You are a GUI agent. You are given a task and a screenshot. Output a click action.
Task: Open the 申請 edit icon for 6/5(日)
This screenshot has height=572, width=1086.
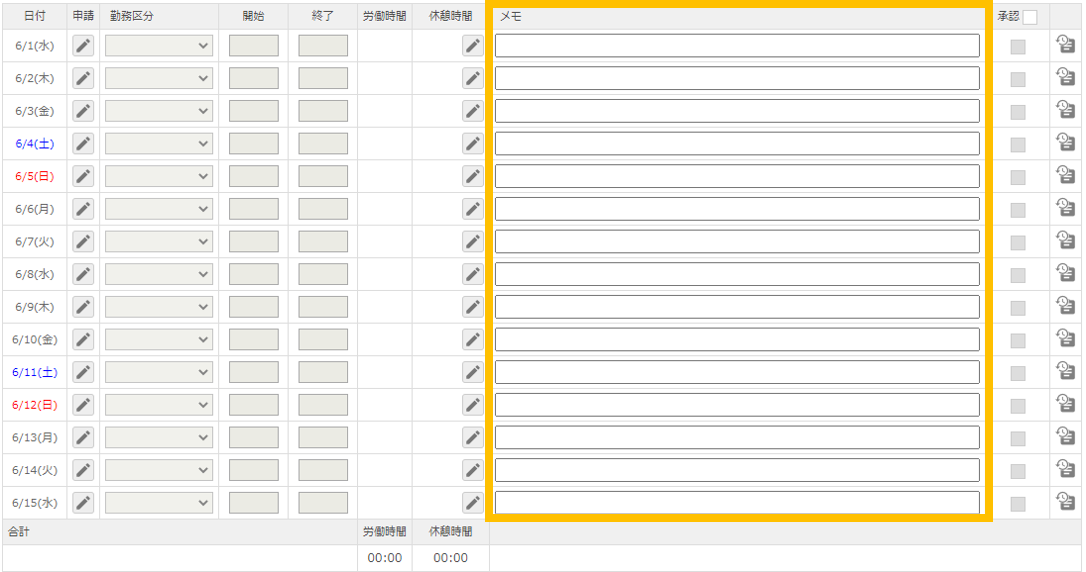coord(84,176)
